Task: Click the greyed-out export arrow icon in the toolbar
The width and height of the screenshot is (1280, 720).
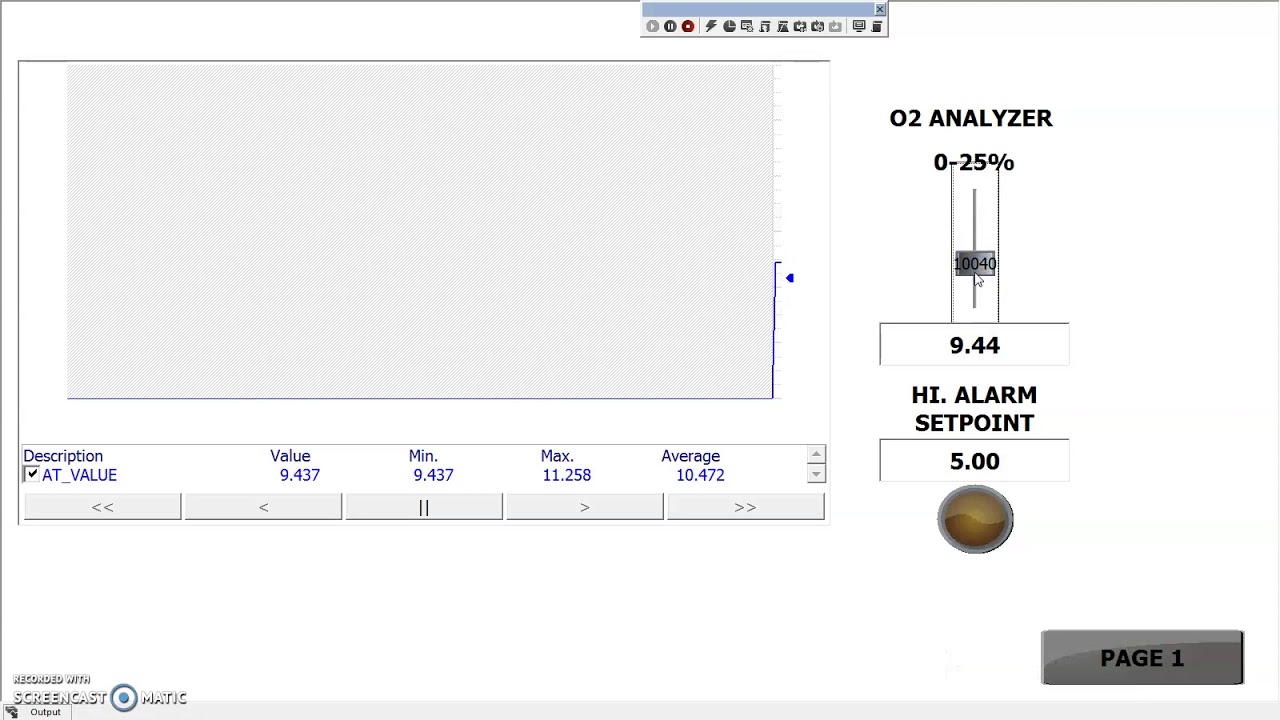Action: (835, 26)
